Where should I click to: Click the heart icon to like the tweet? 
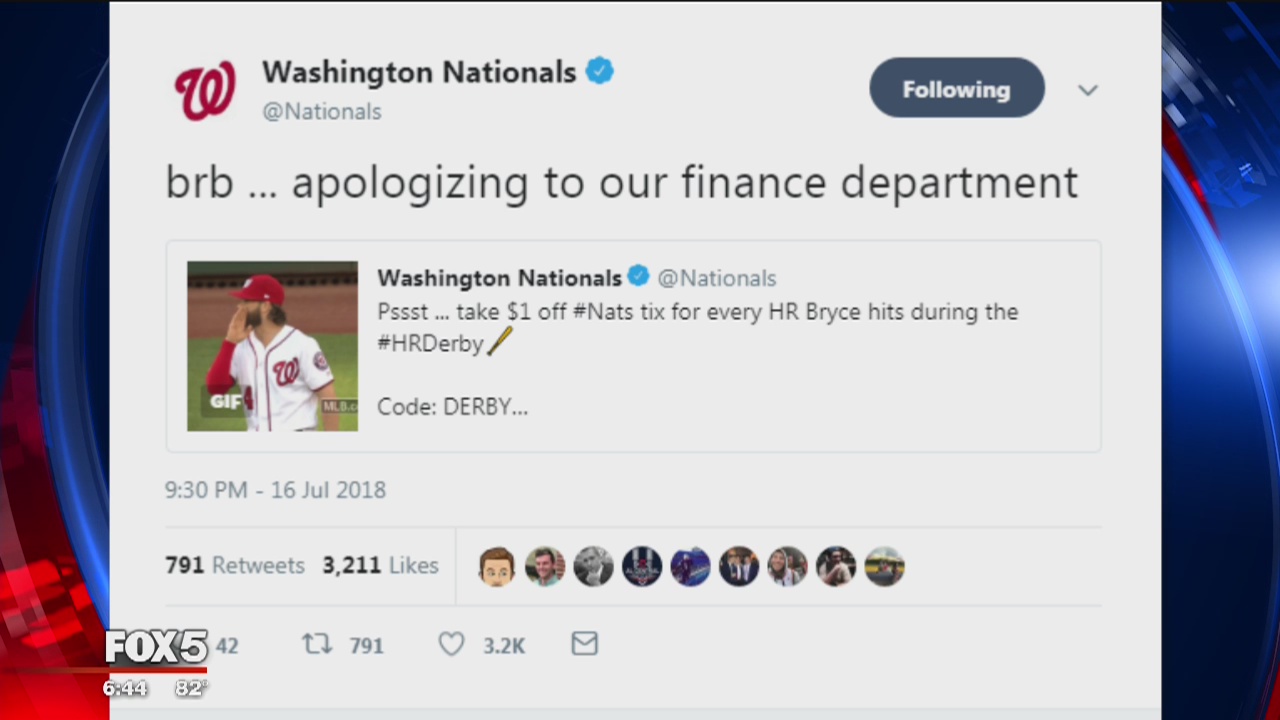(451, 645)
